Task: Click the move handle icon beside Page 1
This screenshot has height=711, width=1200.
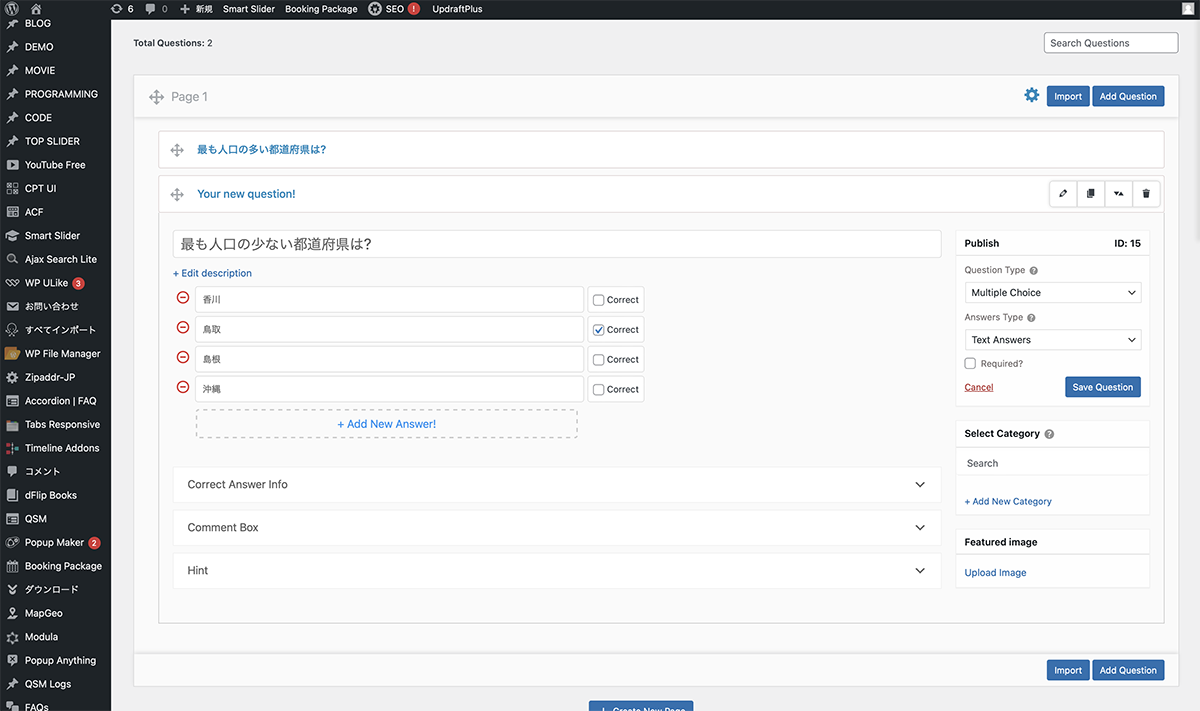Action: (157, 97)
